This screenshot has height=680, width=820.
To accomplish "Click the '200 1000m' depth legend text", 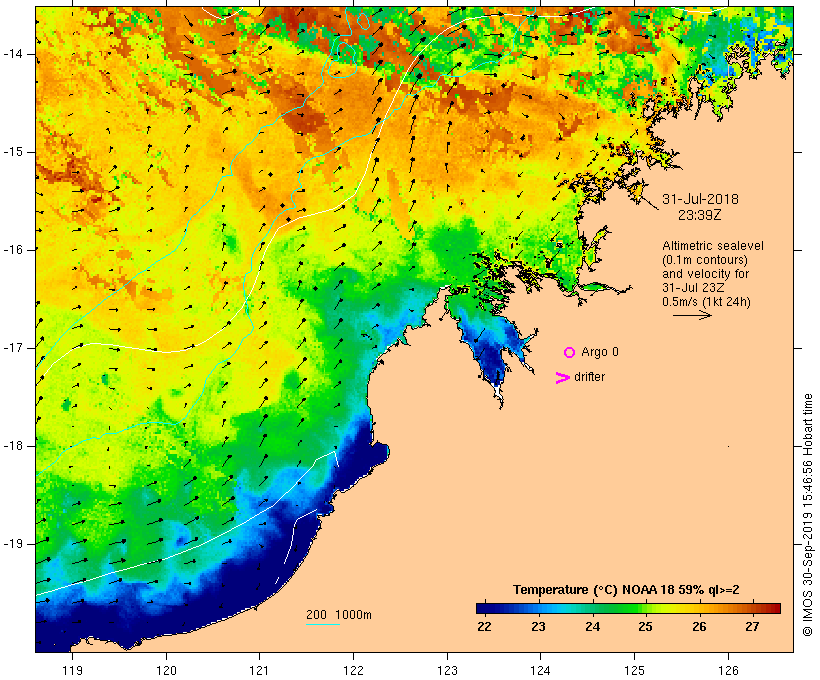I will click(339, 615).
